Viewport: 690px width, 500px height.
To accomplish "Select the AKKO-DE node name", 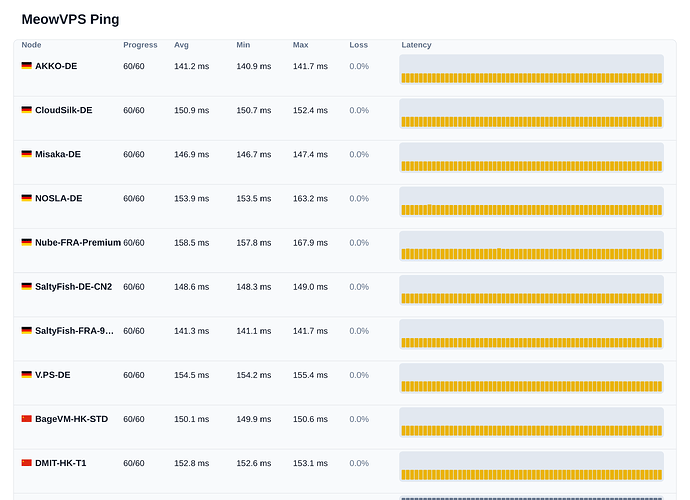I will point(56,66).
